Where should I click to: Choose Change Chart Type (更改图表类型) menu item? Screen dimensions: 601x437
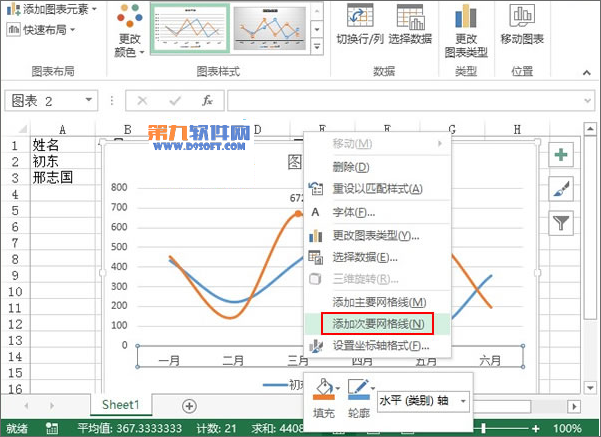(x=378, y=235)
